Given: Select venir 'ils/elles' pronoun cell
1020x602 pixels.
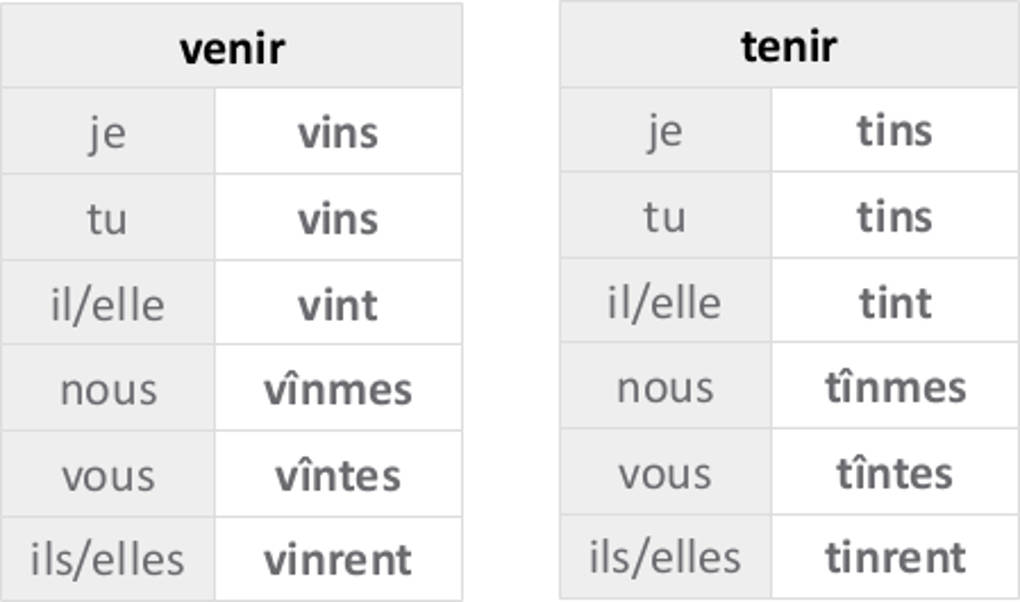Looking at the screenshot, I should pos(108,559).
